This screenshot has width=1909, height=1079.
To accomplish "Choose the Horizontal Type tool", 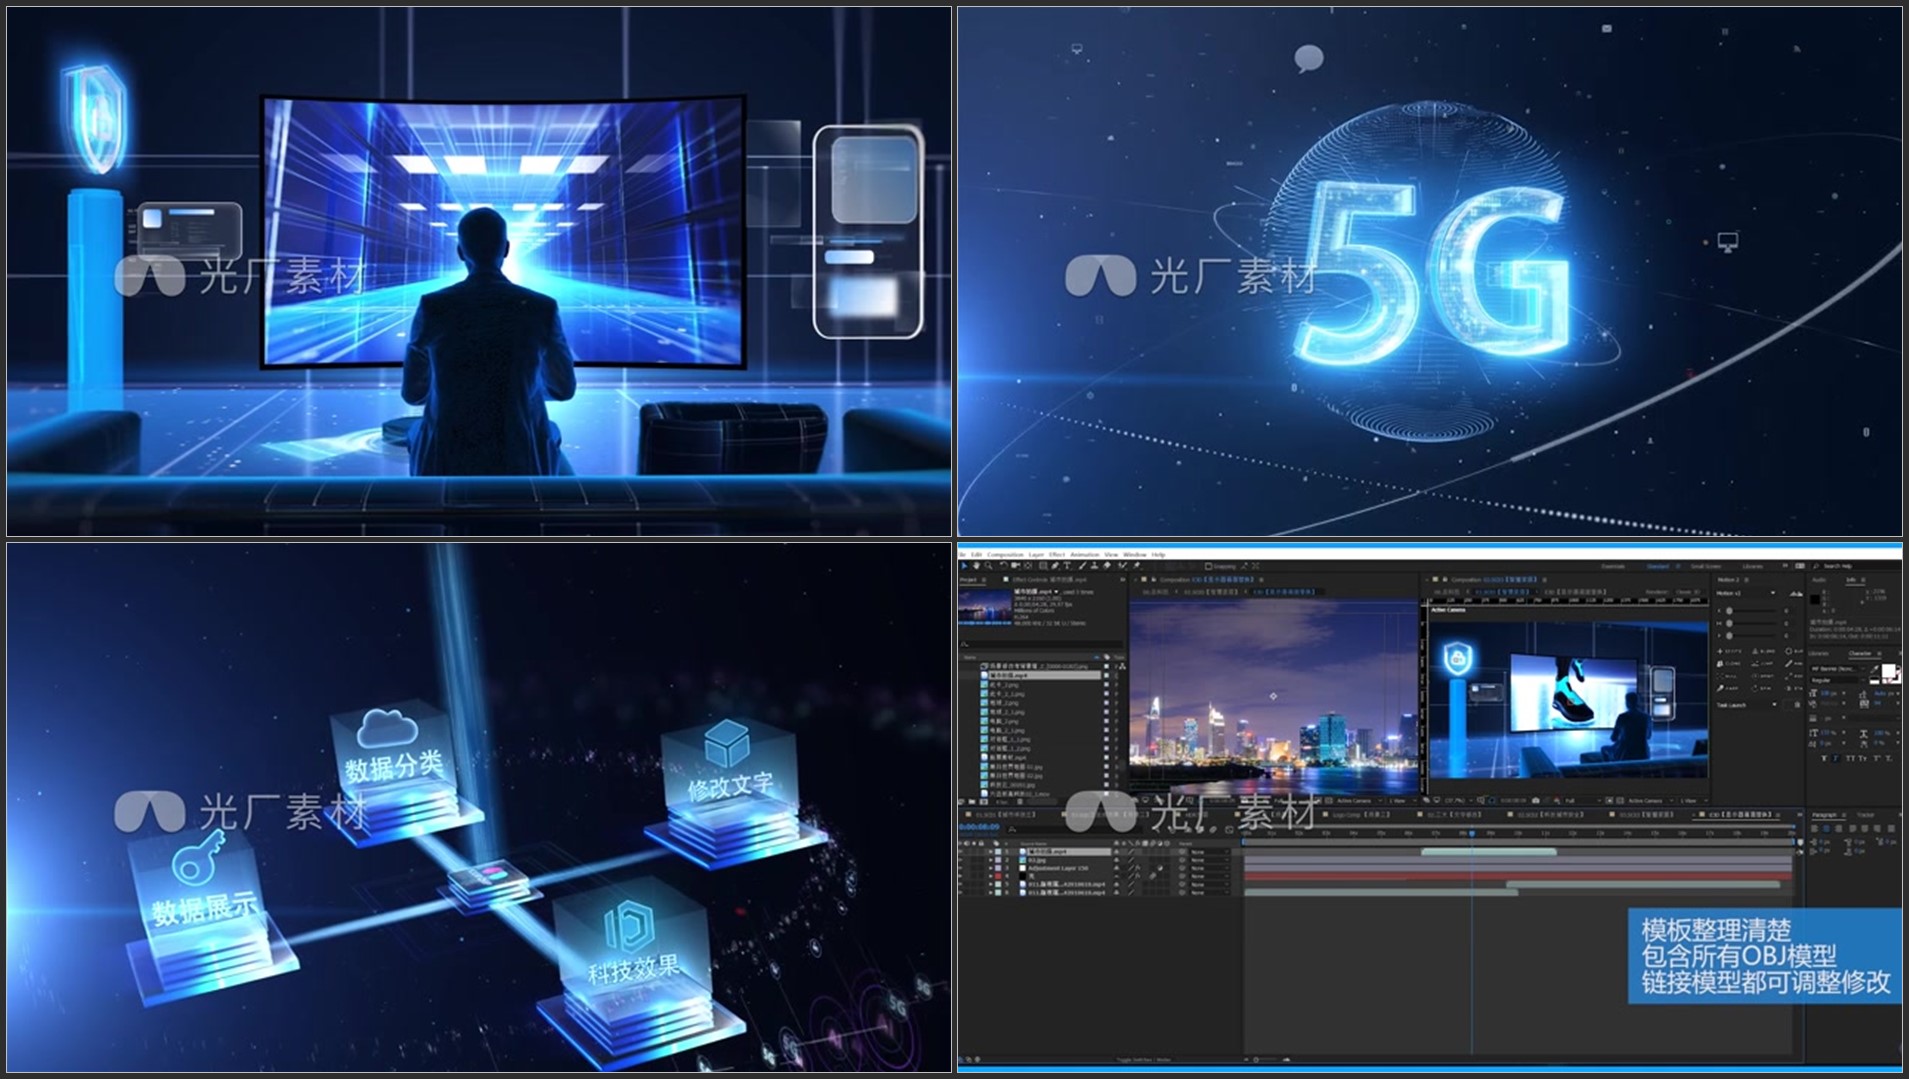I will (1067, 566).
